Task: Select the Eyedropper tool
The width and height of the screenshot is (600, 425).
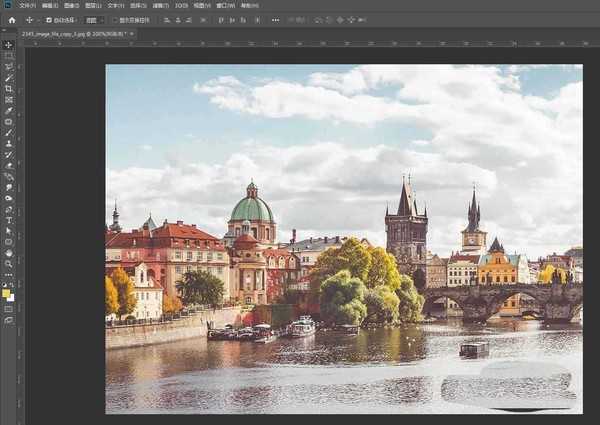Action: pyautogui.click(x=8, y=111)
